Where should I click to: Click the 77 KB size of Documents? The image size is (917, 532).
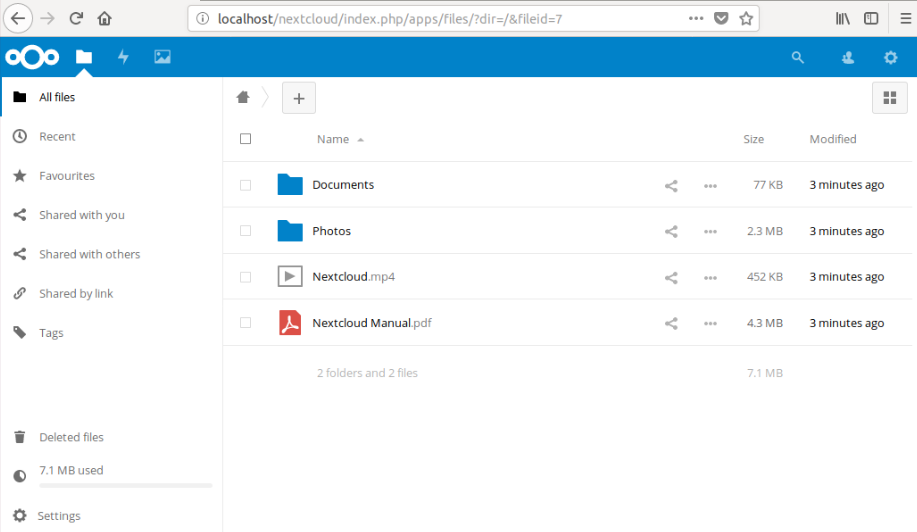coord(768,185)
